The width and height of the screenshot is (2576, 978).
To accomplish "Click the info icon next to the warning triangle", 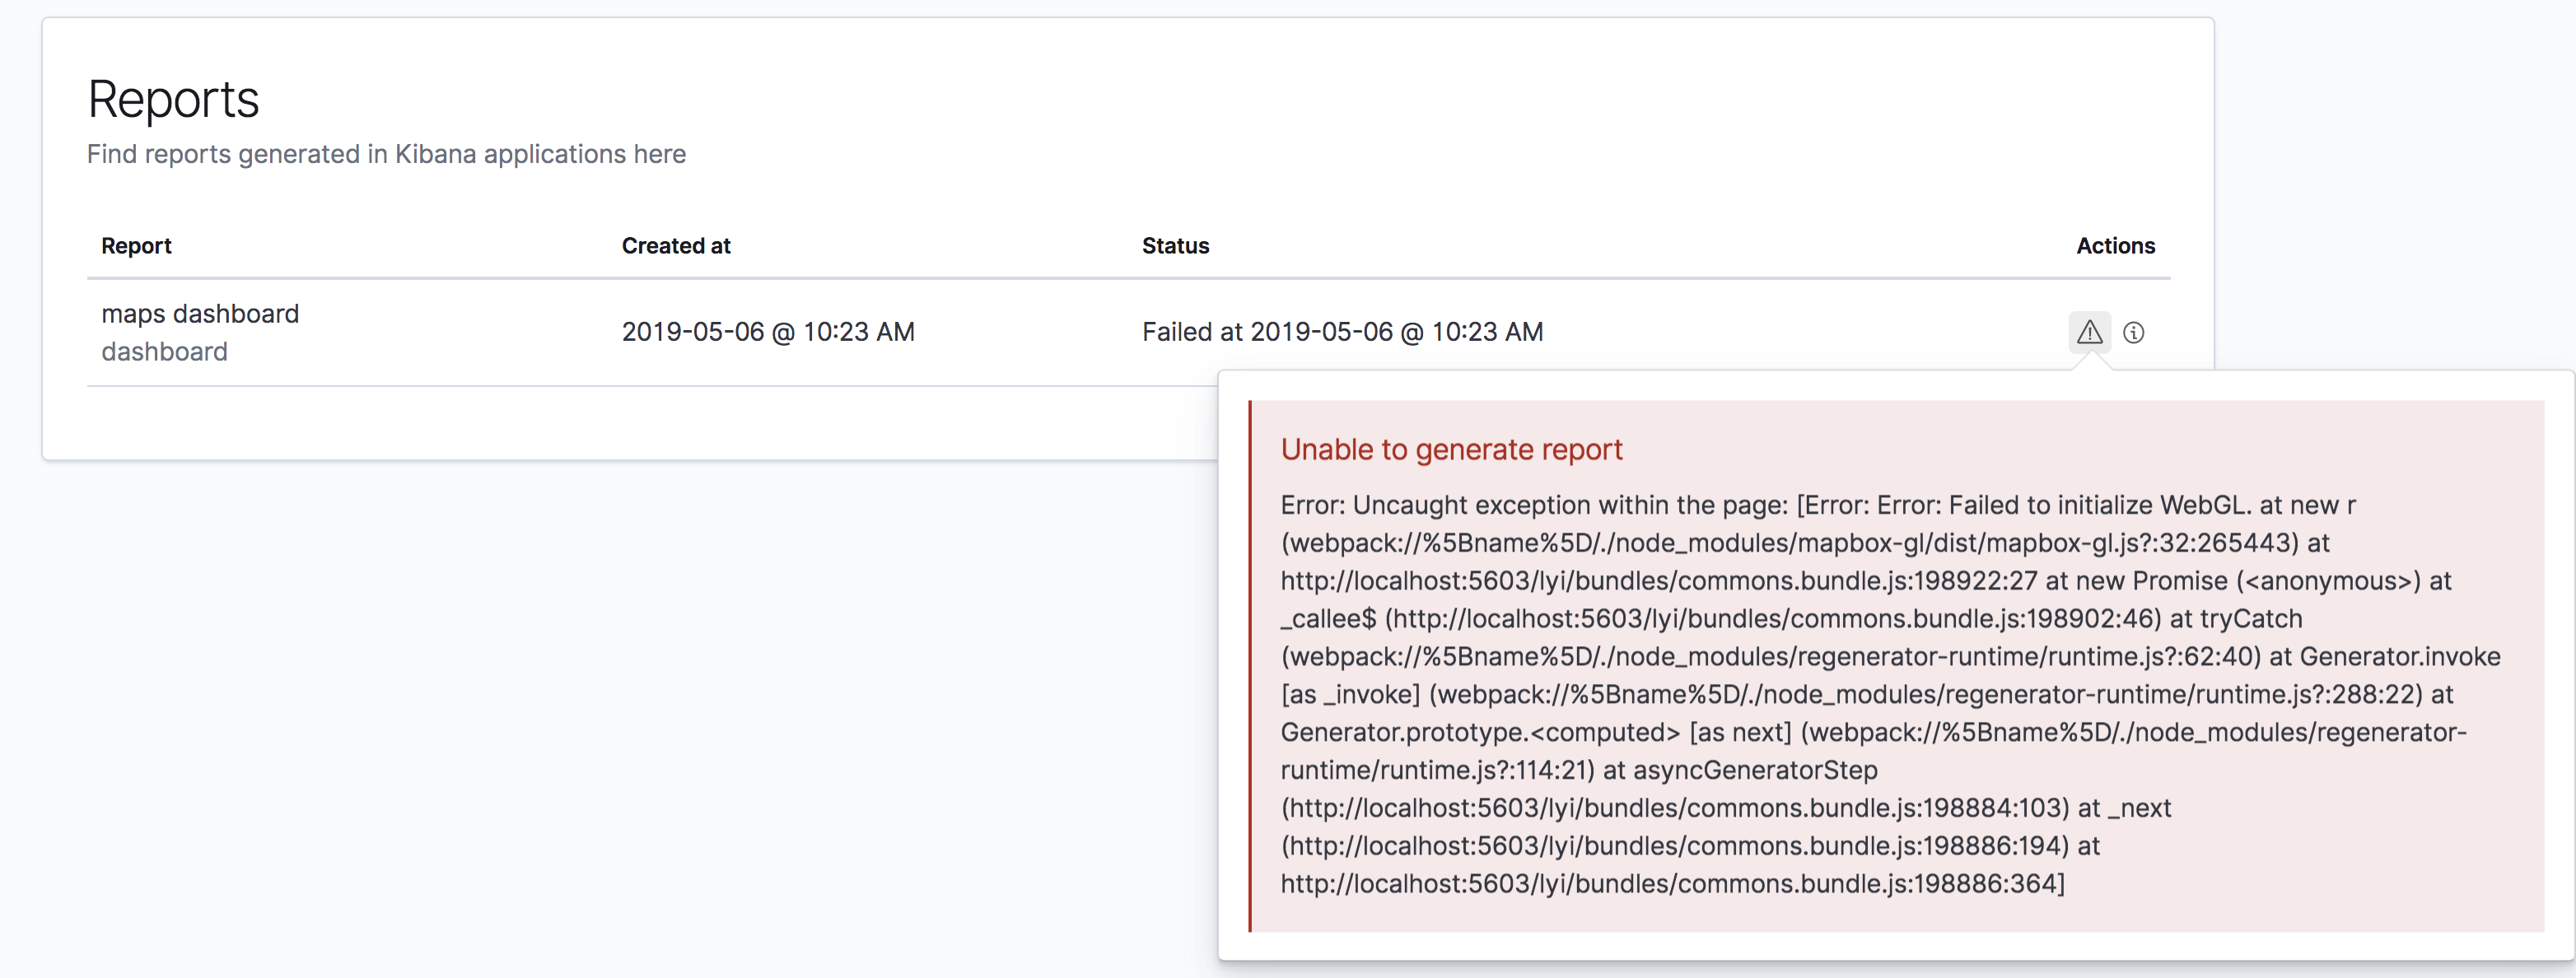I will [2136, 332].
